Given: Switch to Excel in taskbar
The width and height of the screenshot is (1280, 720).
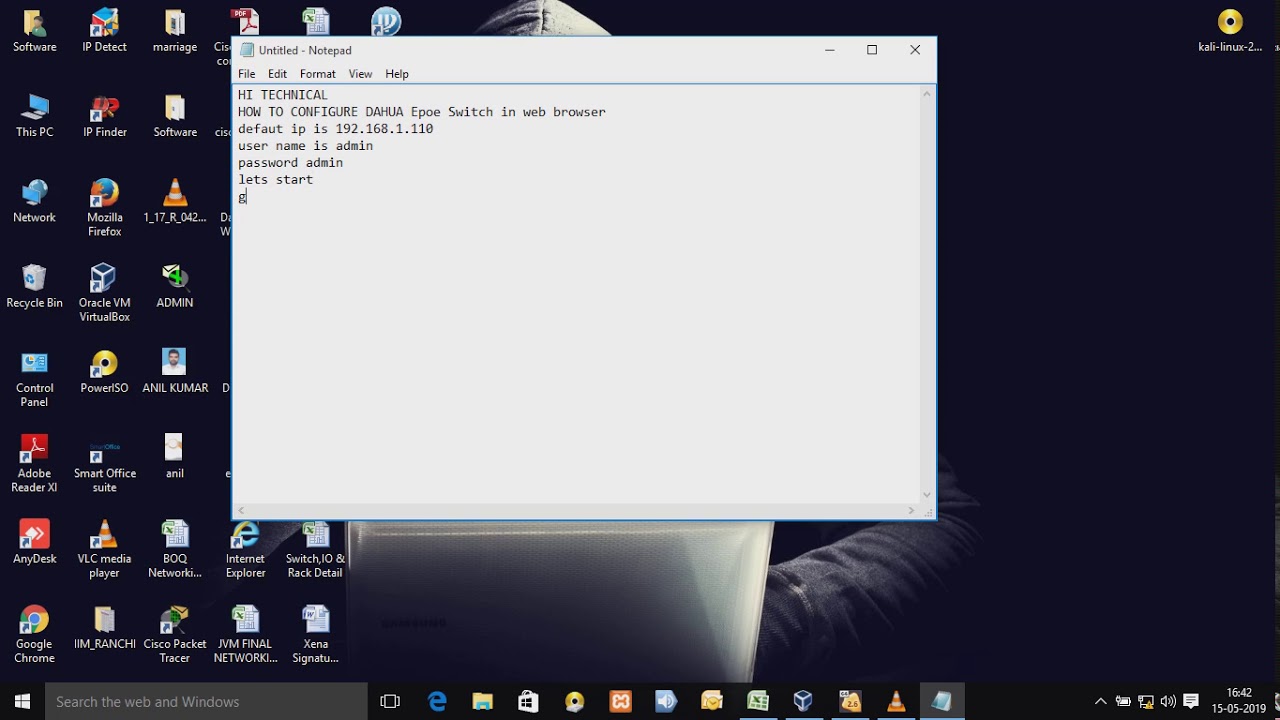Looking at the screenshot, I should tap(758, 701).
